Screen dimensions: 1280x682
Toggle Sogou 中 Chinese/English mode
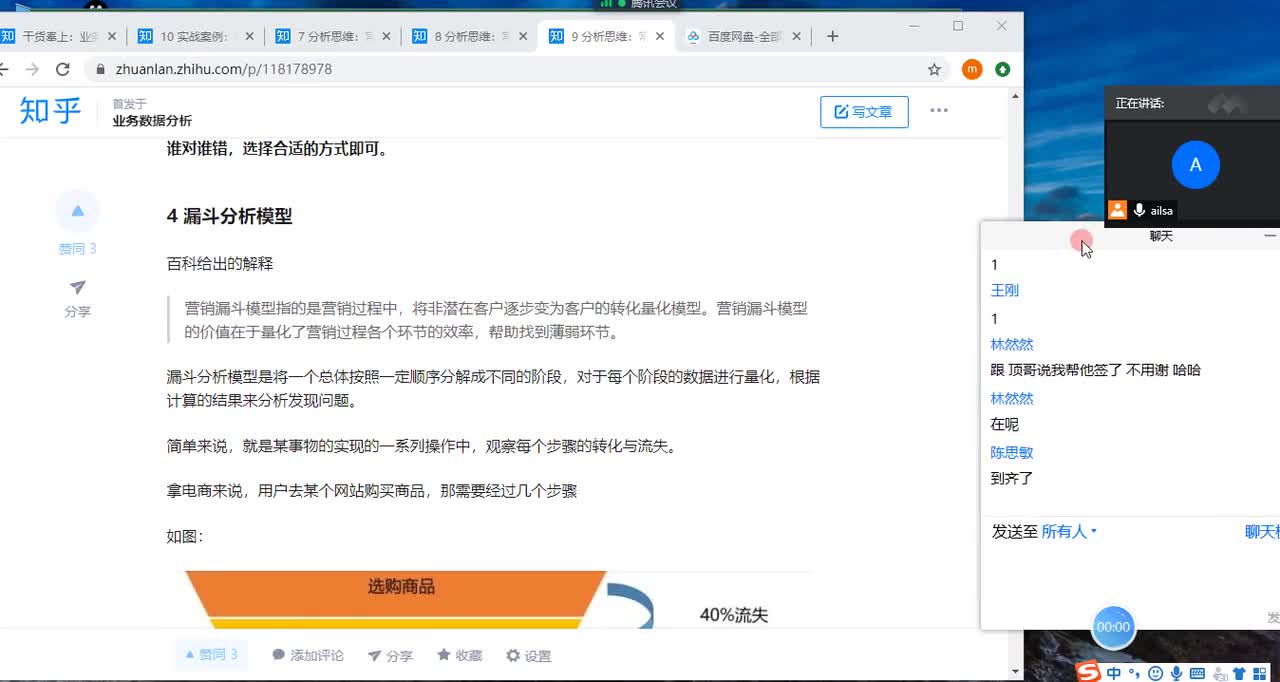(x=1114, y=673)
